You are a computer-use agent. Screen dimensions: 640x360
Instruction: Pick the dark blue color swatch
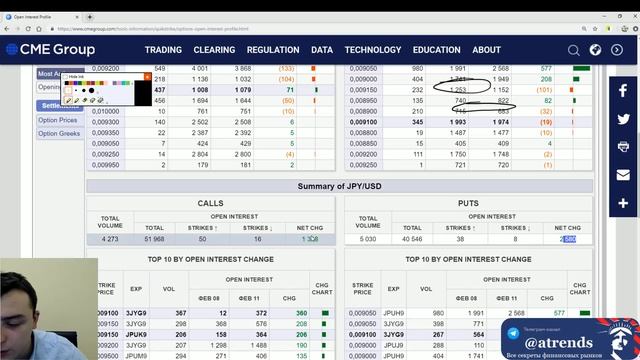[76, 83]
